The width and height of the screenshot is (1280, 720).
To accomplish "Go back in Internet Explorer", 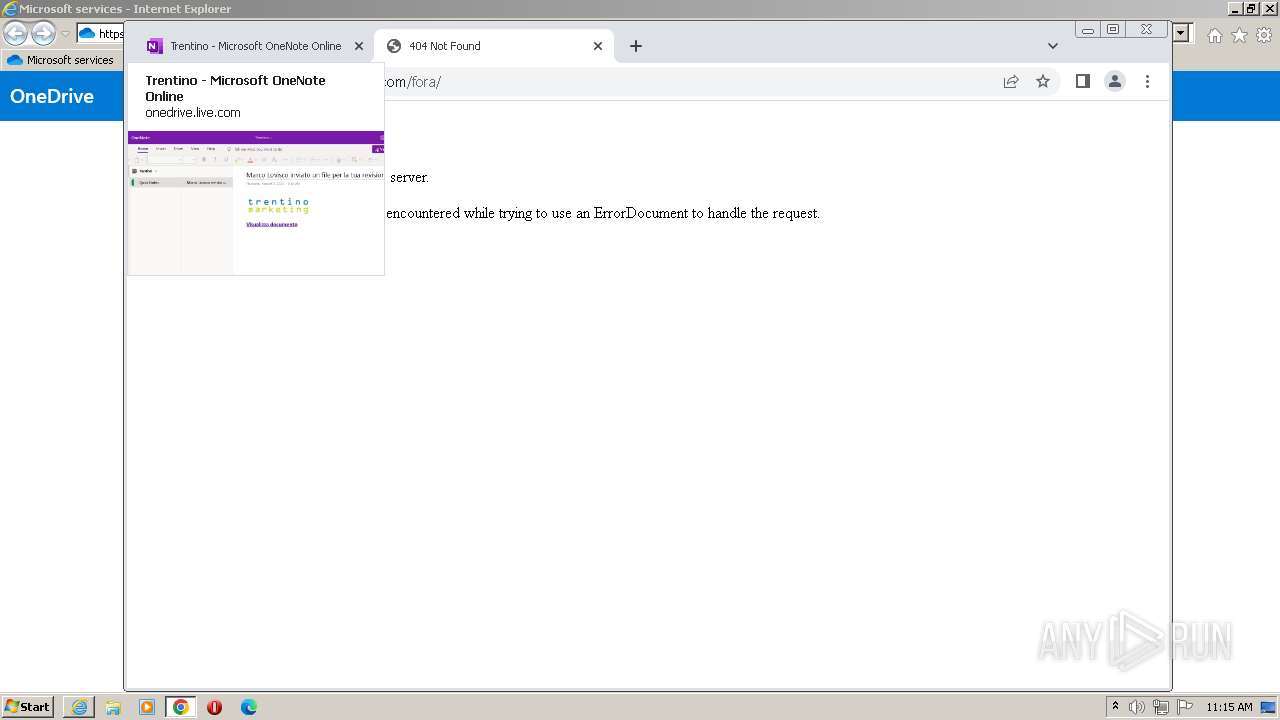I will click(15, 34).
